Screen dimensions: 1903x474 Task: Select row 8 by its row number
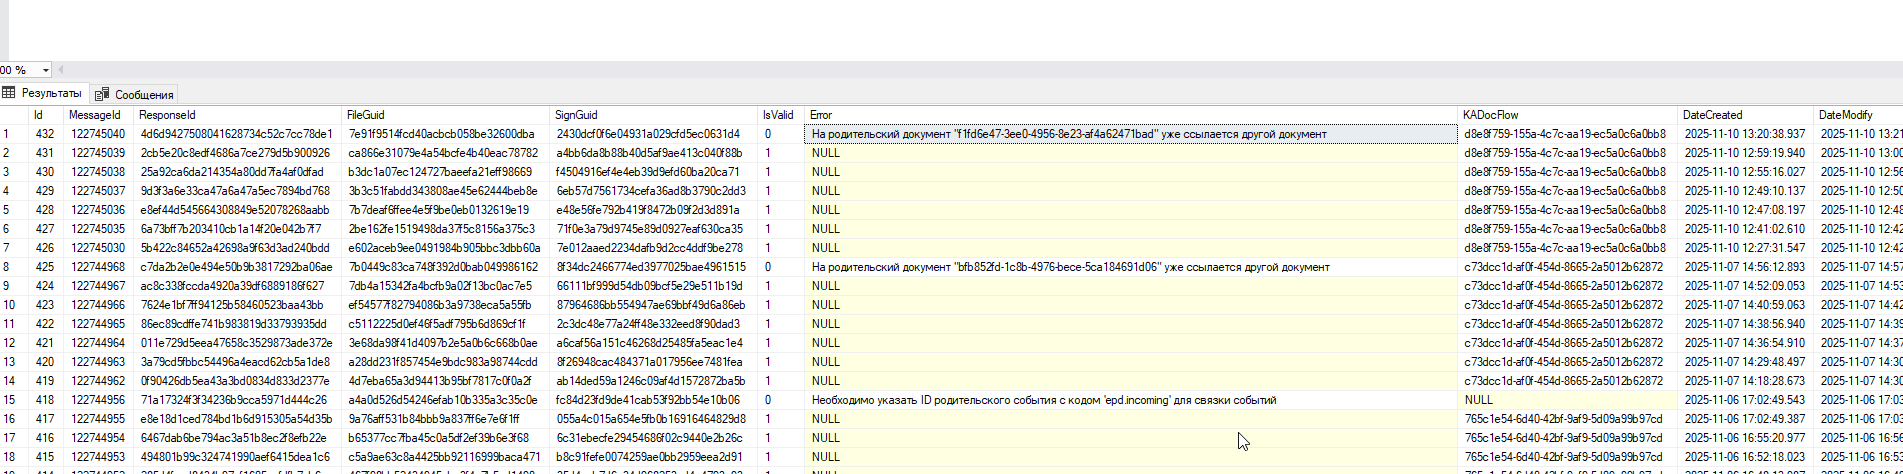[6, 267]
